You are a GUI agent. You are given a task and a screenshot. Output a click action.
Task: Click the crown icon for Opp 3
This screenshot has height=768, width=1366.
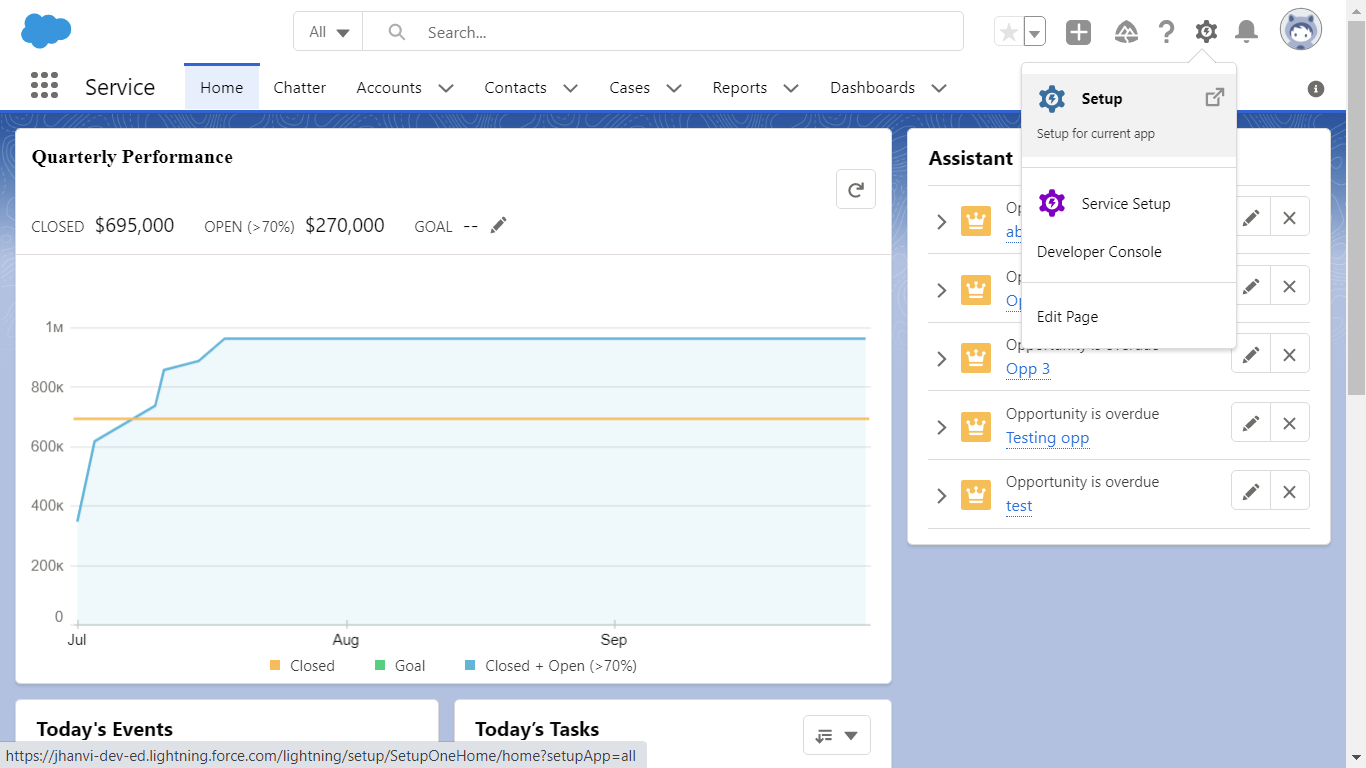(x=976, y=358)
